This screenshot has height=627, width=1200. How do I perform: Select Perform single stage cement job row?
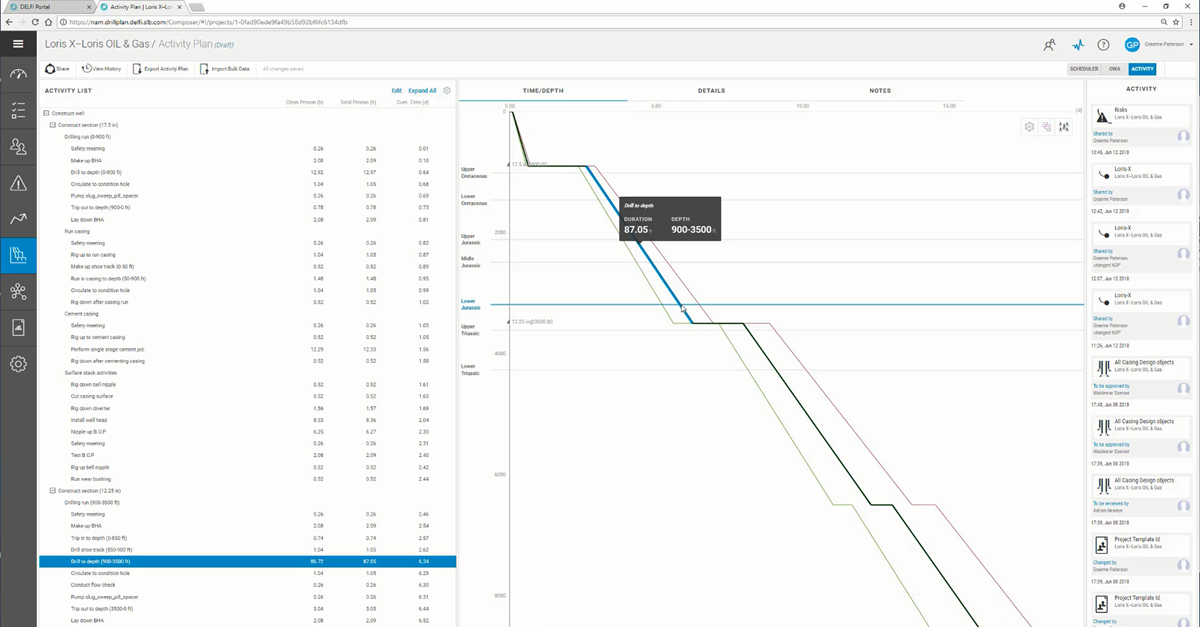(247, 349)
